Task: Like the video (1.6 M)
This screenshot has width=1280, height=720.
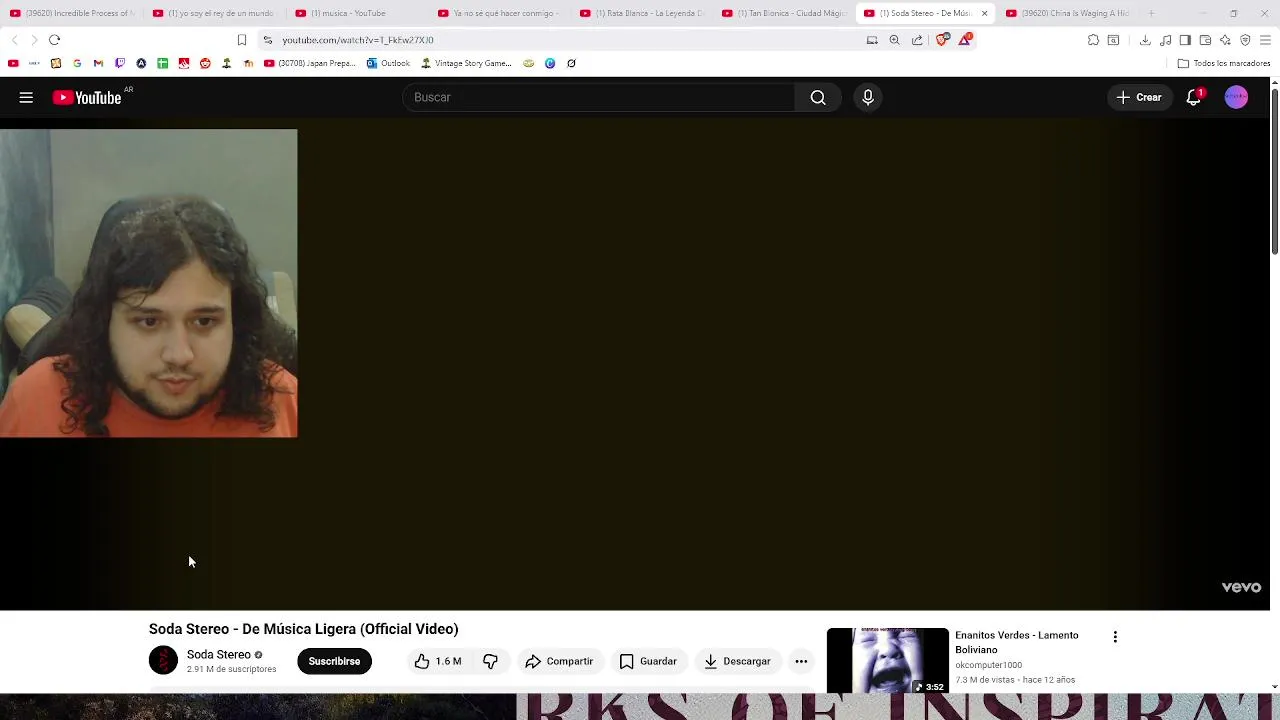Action: click(439, 661)
